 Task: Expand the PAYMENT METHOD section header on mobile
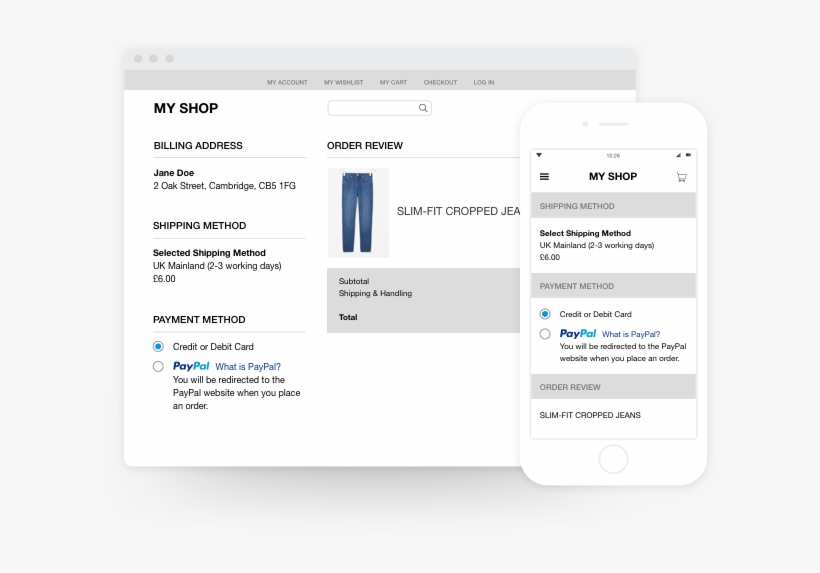613,286
